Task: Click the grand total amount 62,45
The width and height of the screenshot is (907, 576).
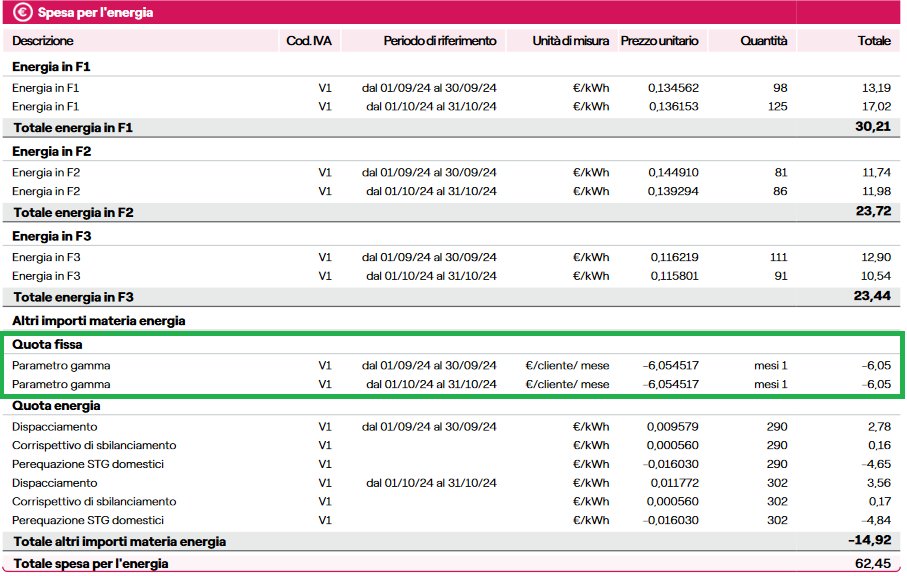Action: (x=872, y=564)
